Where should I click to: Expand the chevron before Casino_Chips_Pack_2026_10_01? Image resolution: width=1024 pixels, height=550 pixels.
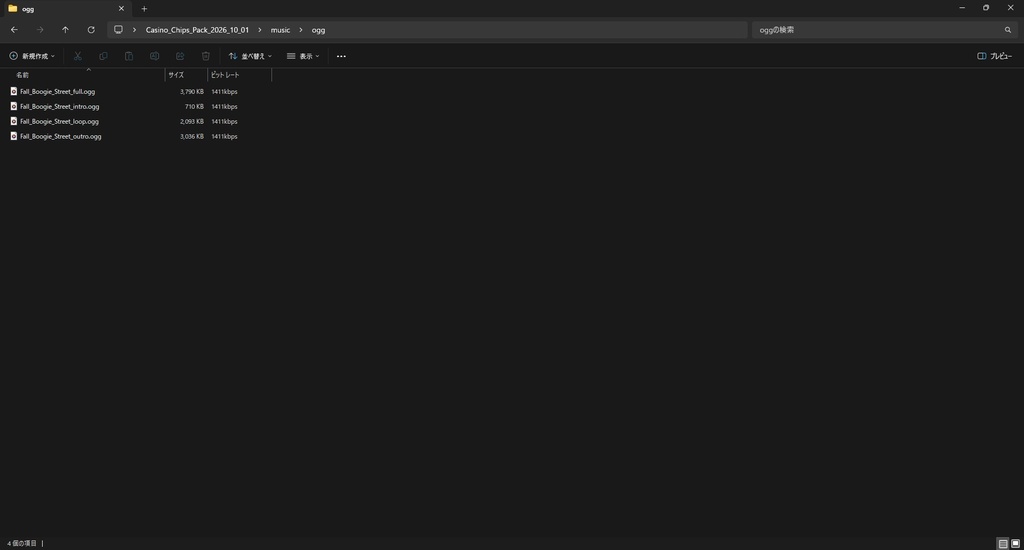point(135,30)
